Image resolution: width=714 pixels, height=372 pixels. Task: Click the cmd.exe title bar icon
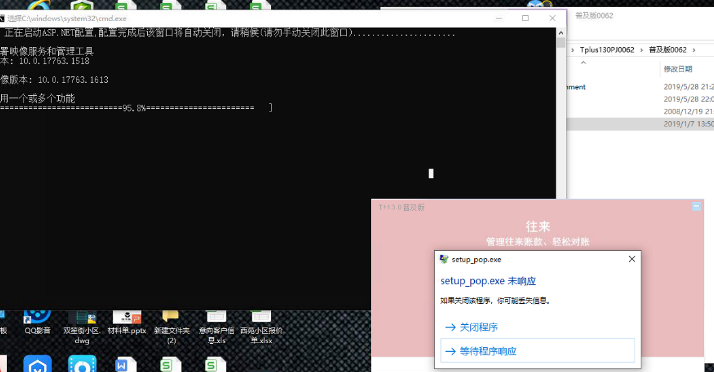[x=2, y=19]
